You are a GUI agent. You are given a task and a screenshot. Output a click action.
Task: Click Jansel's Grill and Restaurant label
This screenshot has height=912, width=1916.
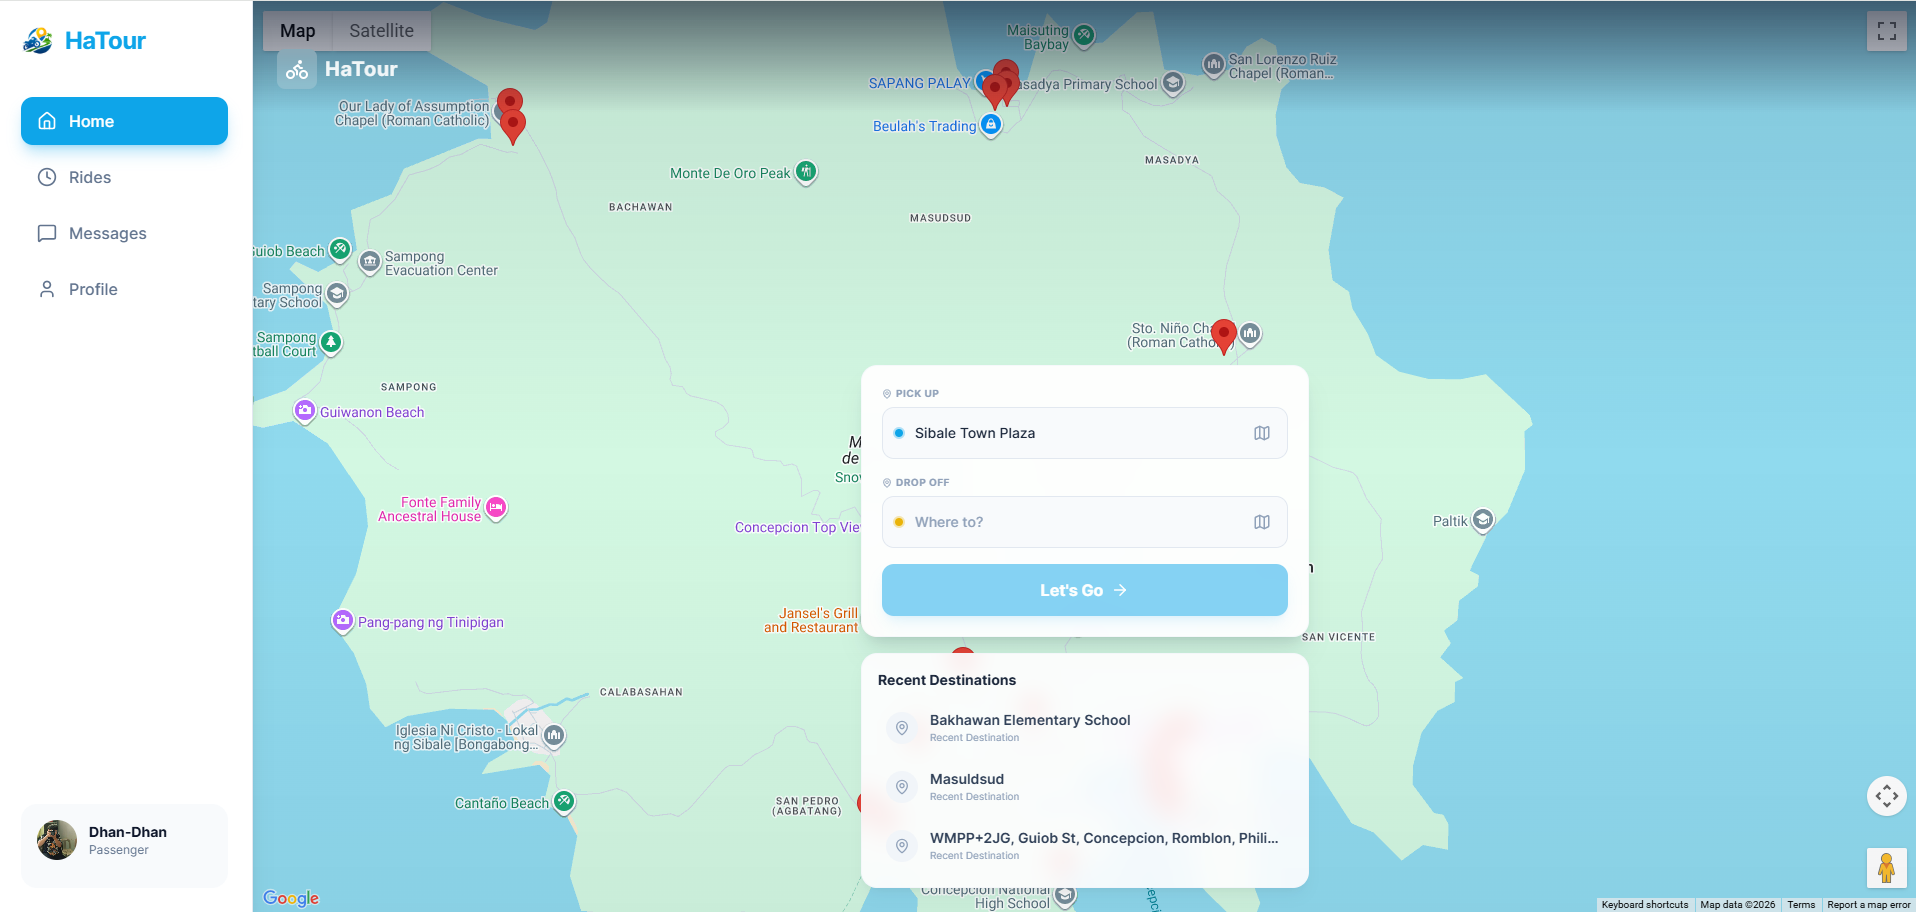(x=811, y=620)
